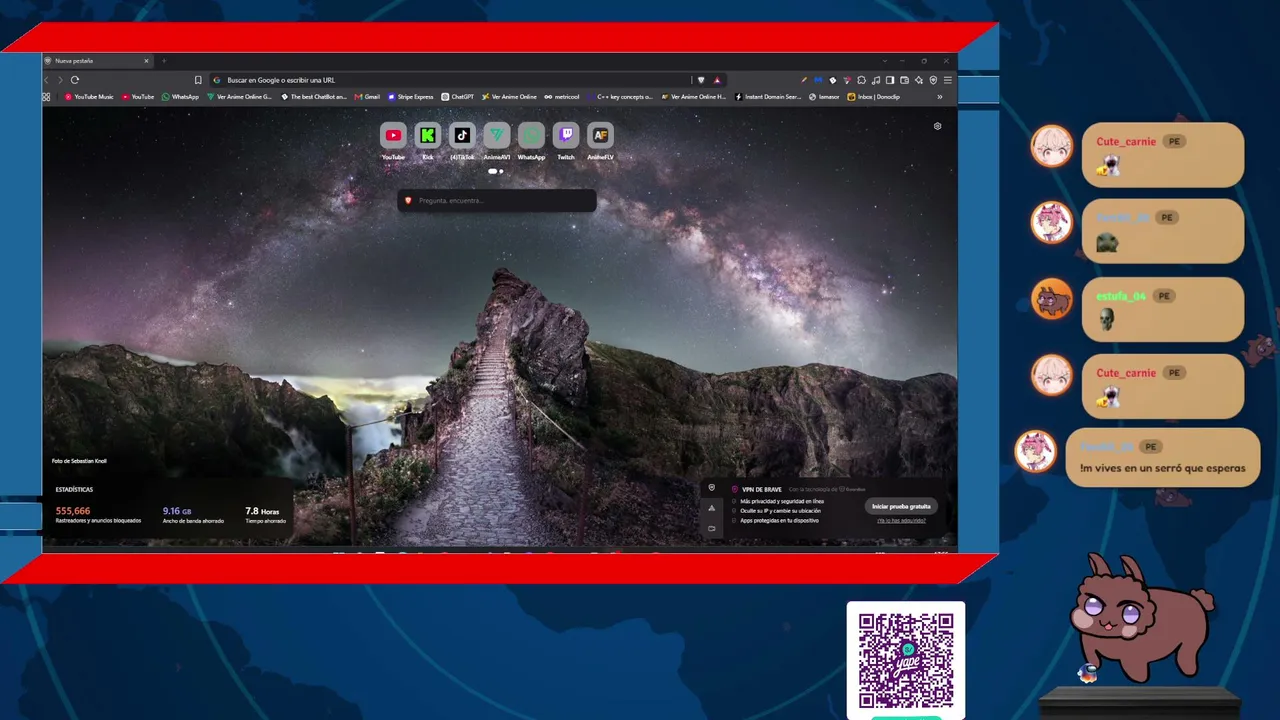Open the Brave Rewards triangle icon
This screenshot has height=720, width=1280.
(717, 80)
